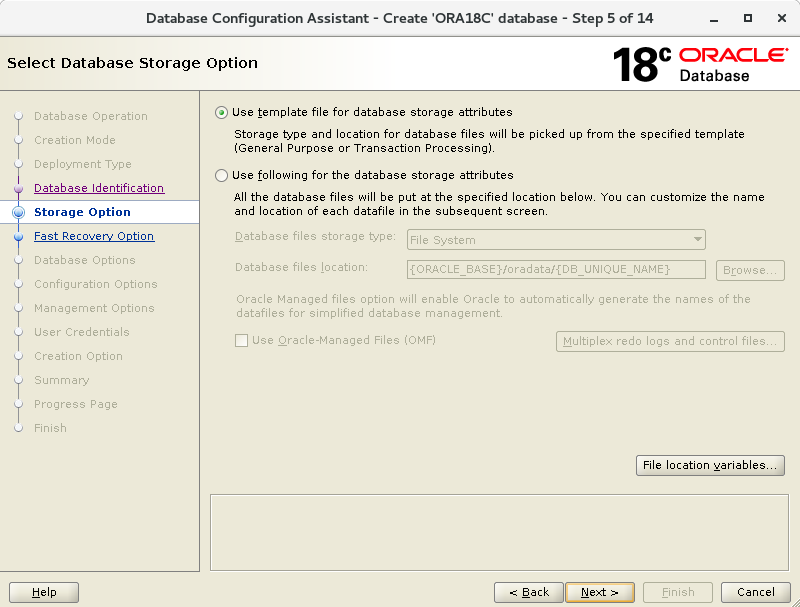This screenshot has height=607, width=800.
Task: Click the Storage Option step bullet icon
Action: 18,212
